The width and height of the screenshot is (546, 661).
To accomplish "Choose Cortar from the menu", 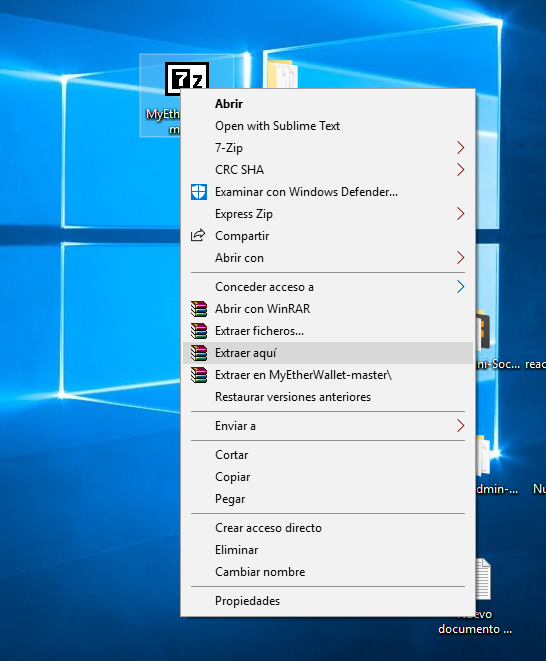I will (x=328, y=455).
